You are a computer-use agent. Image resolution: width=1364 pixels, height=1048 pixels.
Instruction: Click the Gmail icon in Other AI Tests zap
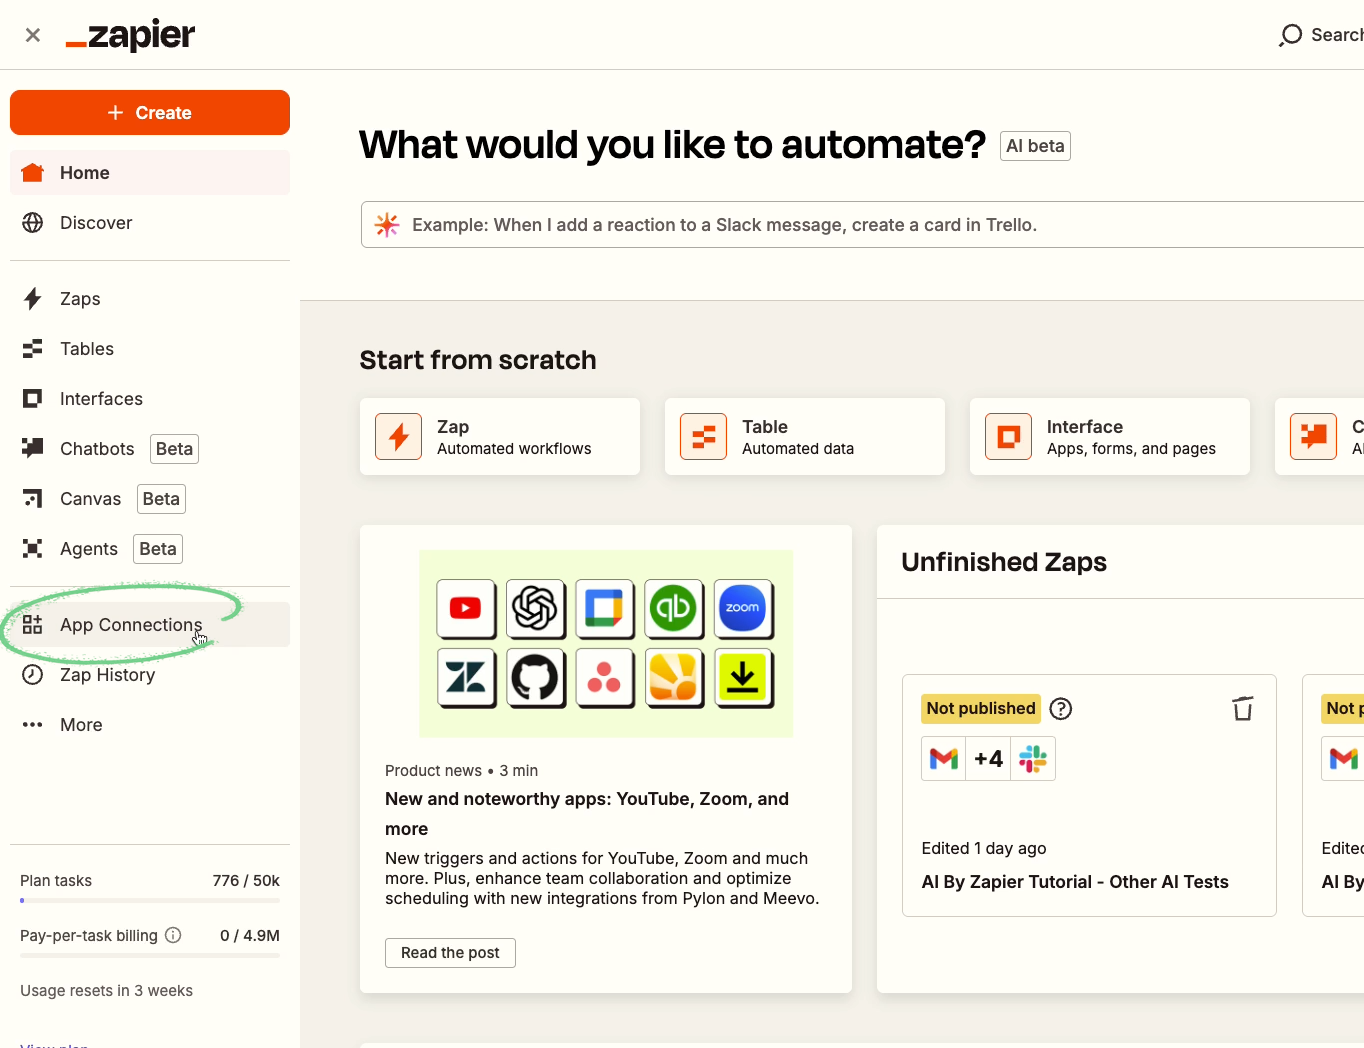pyautogui.click(x=943, y=759)
